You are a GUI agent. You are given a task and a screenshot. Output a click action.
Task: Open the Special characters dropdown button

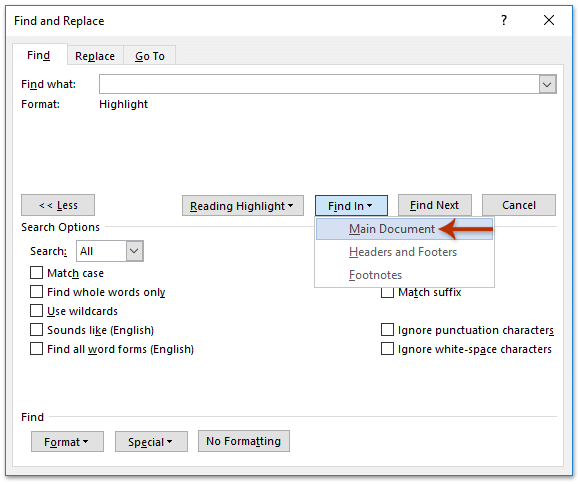click(x=151, y=441)
